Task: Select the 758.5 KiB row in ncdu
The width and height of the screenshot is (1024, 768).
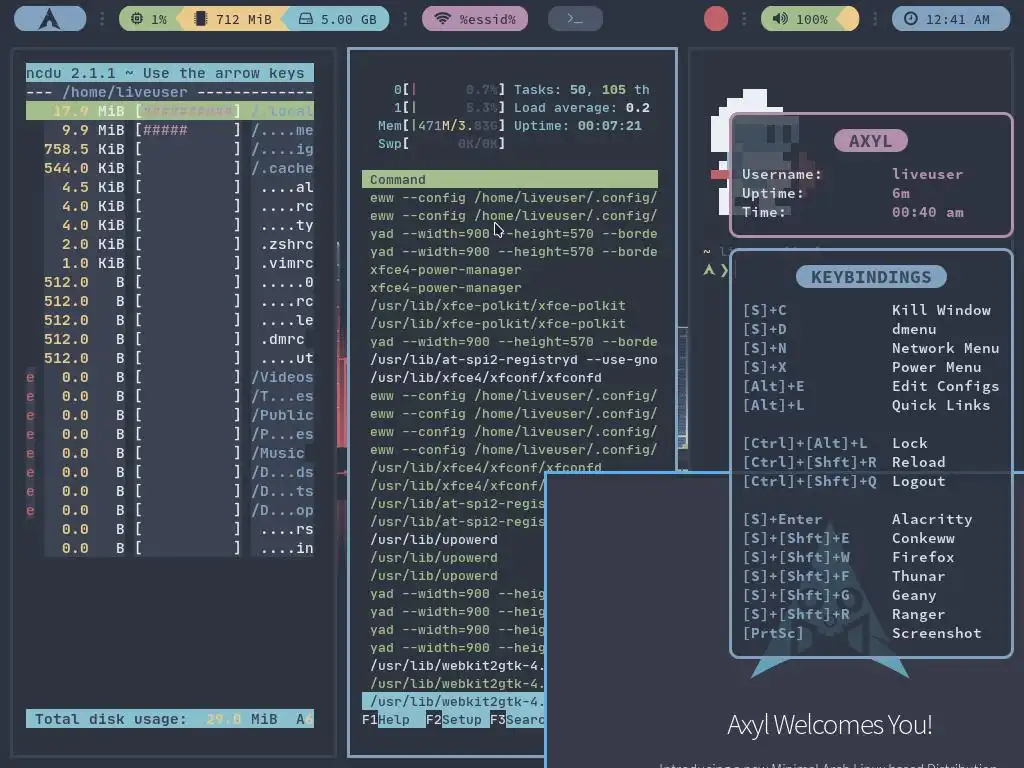Action: (170, 149)
